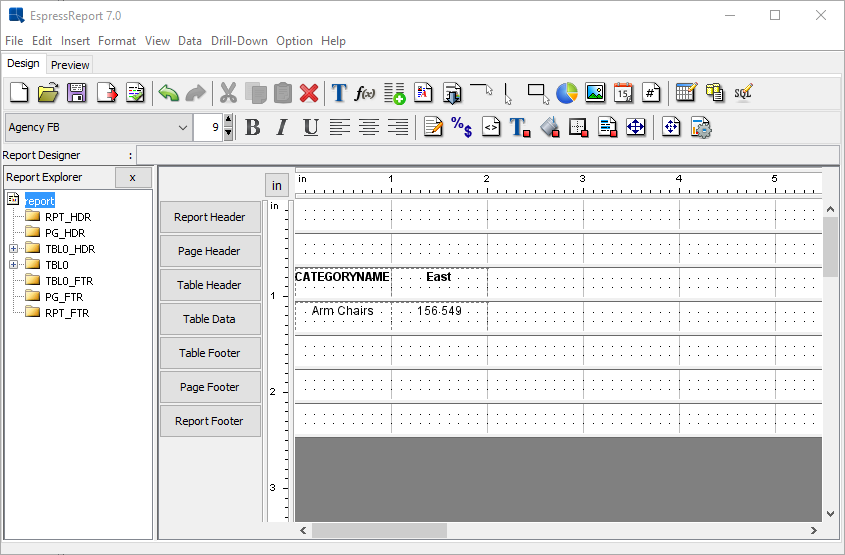Export report using red arrow page icon

[x=106, y=93]
